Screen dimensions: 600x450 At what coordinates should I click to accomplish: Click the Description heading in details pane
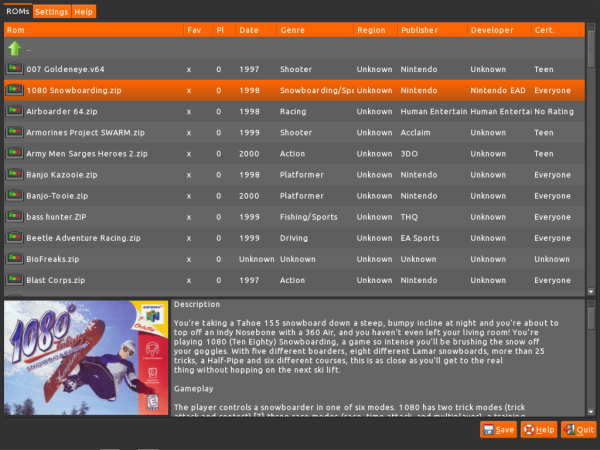pos(197,304)
